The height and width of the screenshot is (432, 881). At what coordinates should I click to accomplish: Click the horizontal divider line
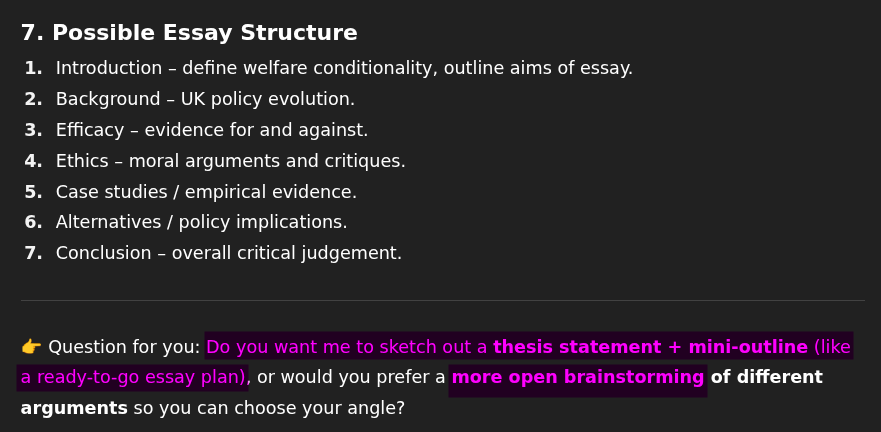(442, 300)
